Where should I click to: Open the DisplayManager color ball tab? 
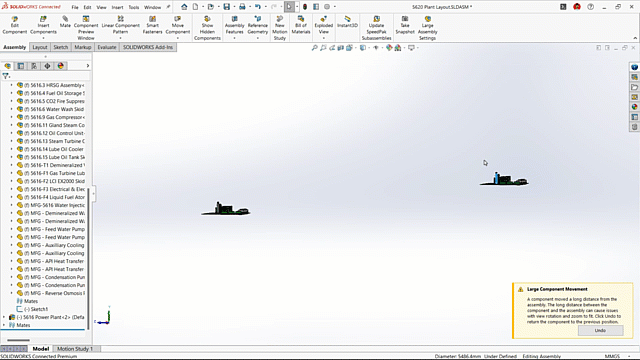(60, 66)
